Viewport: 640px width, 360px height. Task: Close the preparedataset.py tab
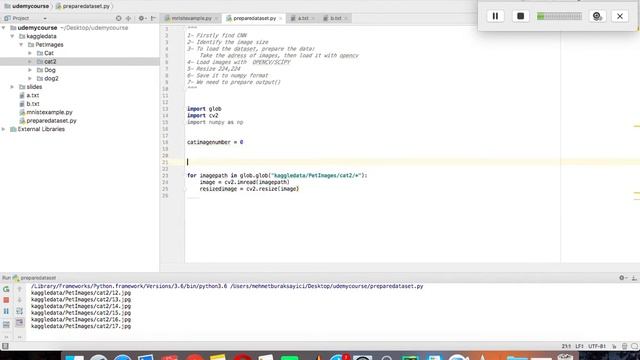281,18
